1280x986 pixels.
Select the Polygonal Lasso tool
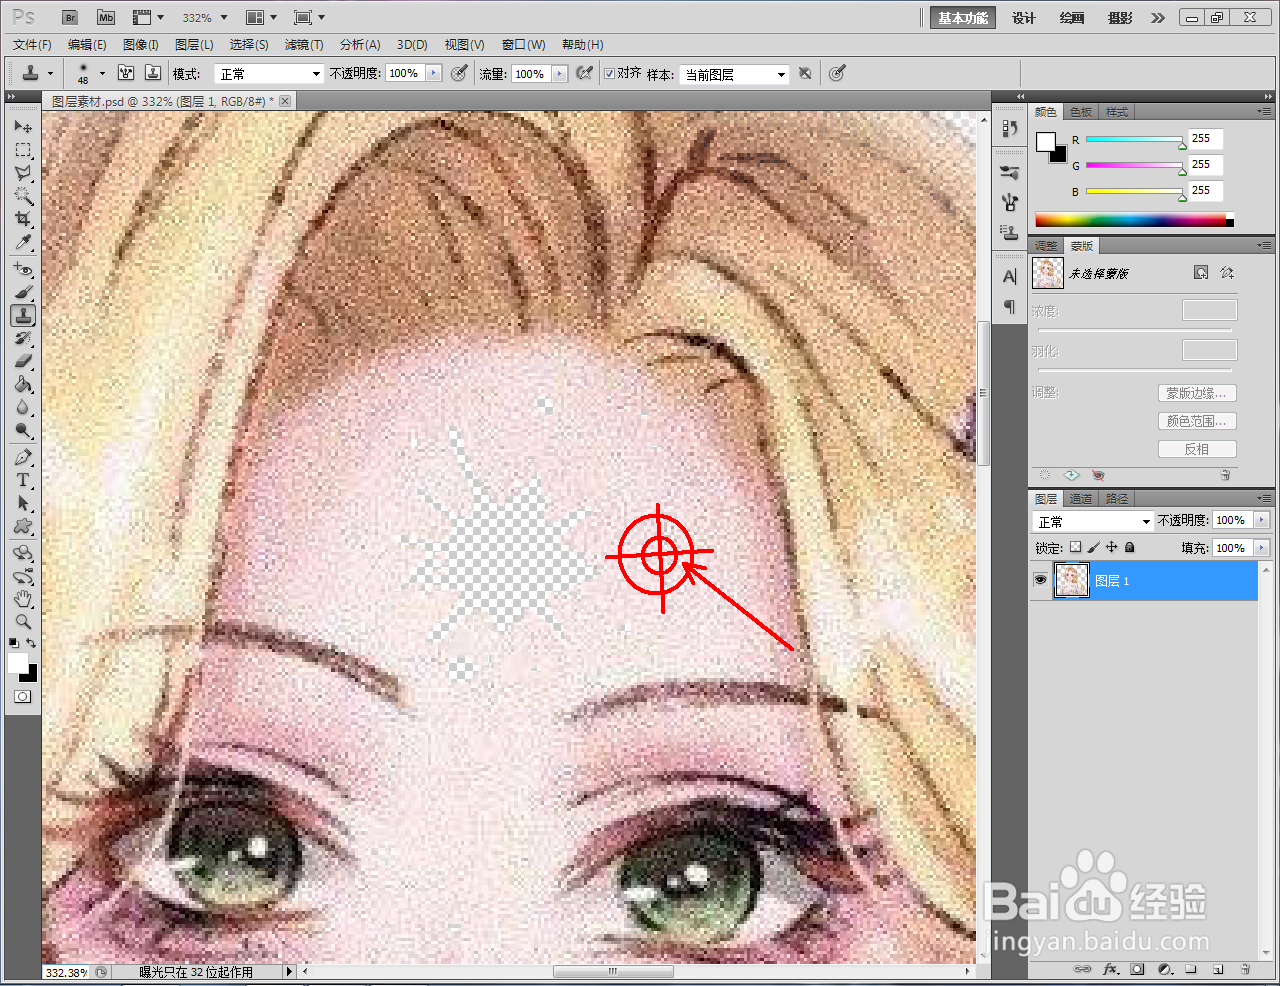tap(23, 173)
